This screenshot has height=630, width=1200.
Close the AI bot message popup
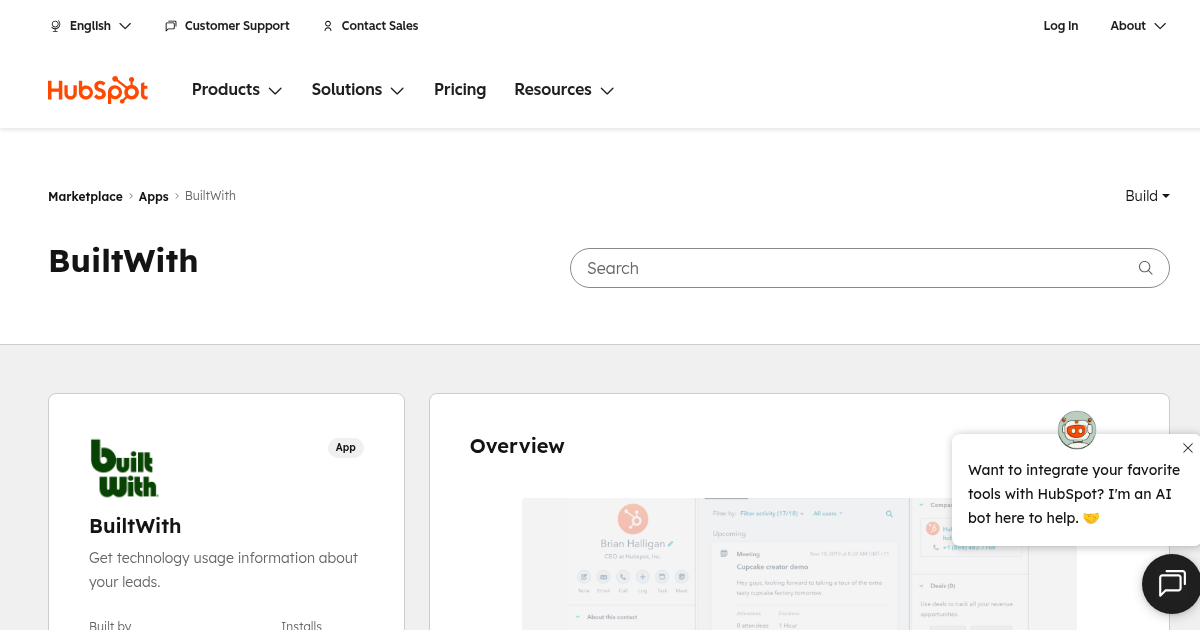(1187, 448)
